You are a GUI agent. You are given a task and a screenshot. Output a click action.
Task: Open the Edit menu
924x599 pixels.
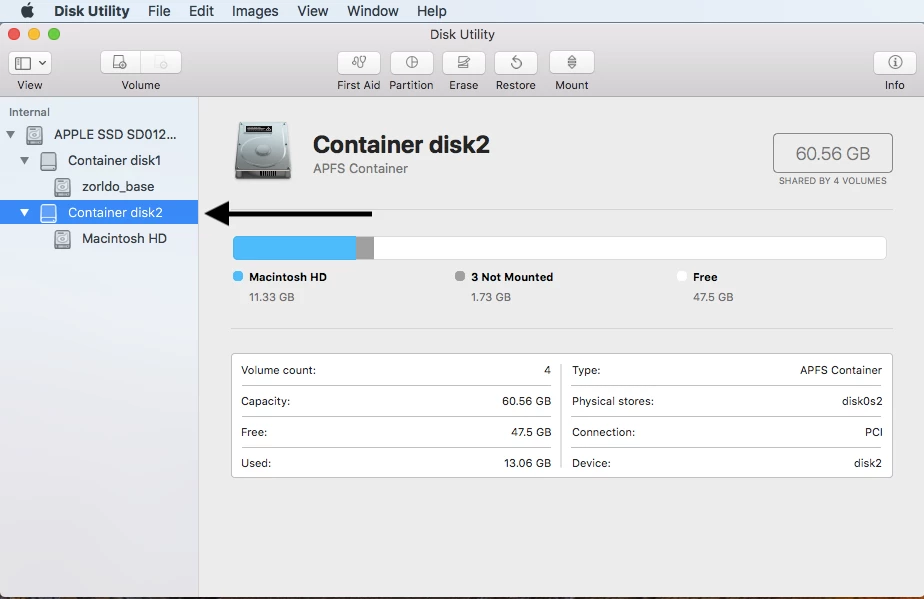tap(201, 11)
